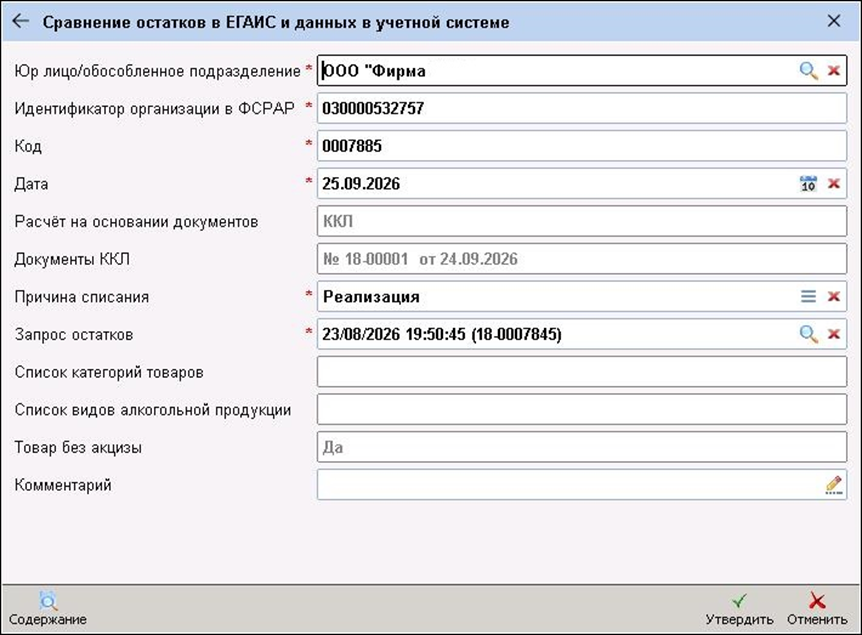Open organization search magnifier icon

(808, 70)
